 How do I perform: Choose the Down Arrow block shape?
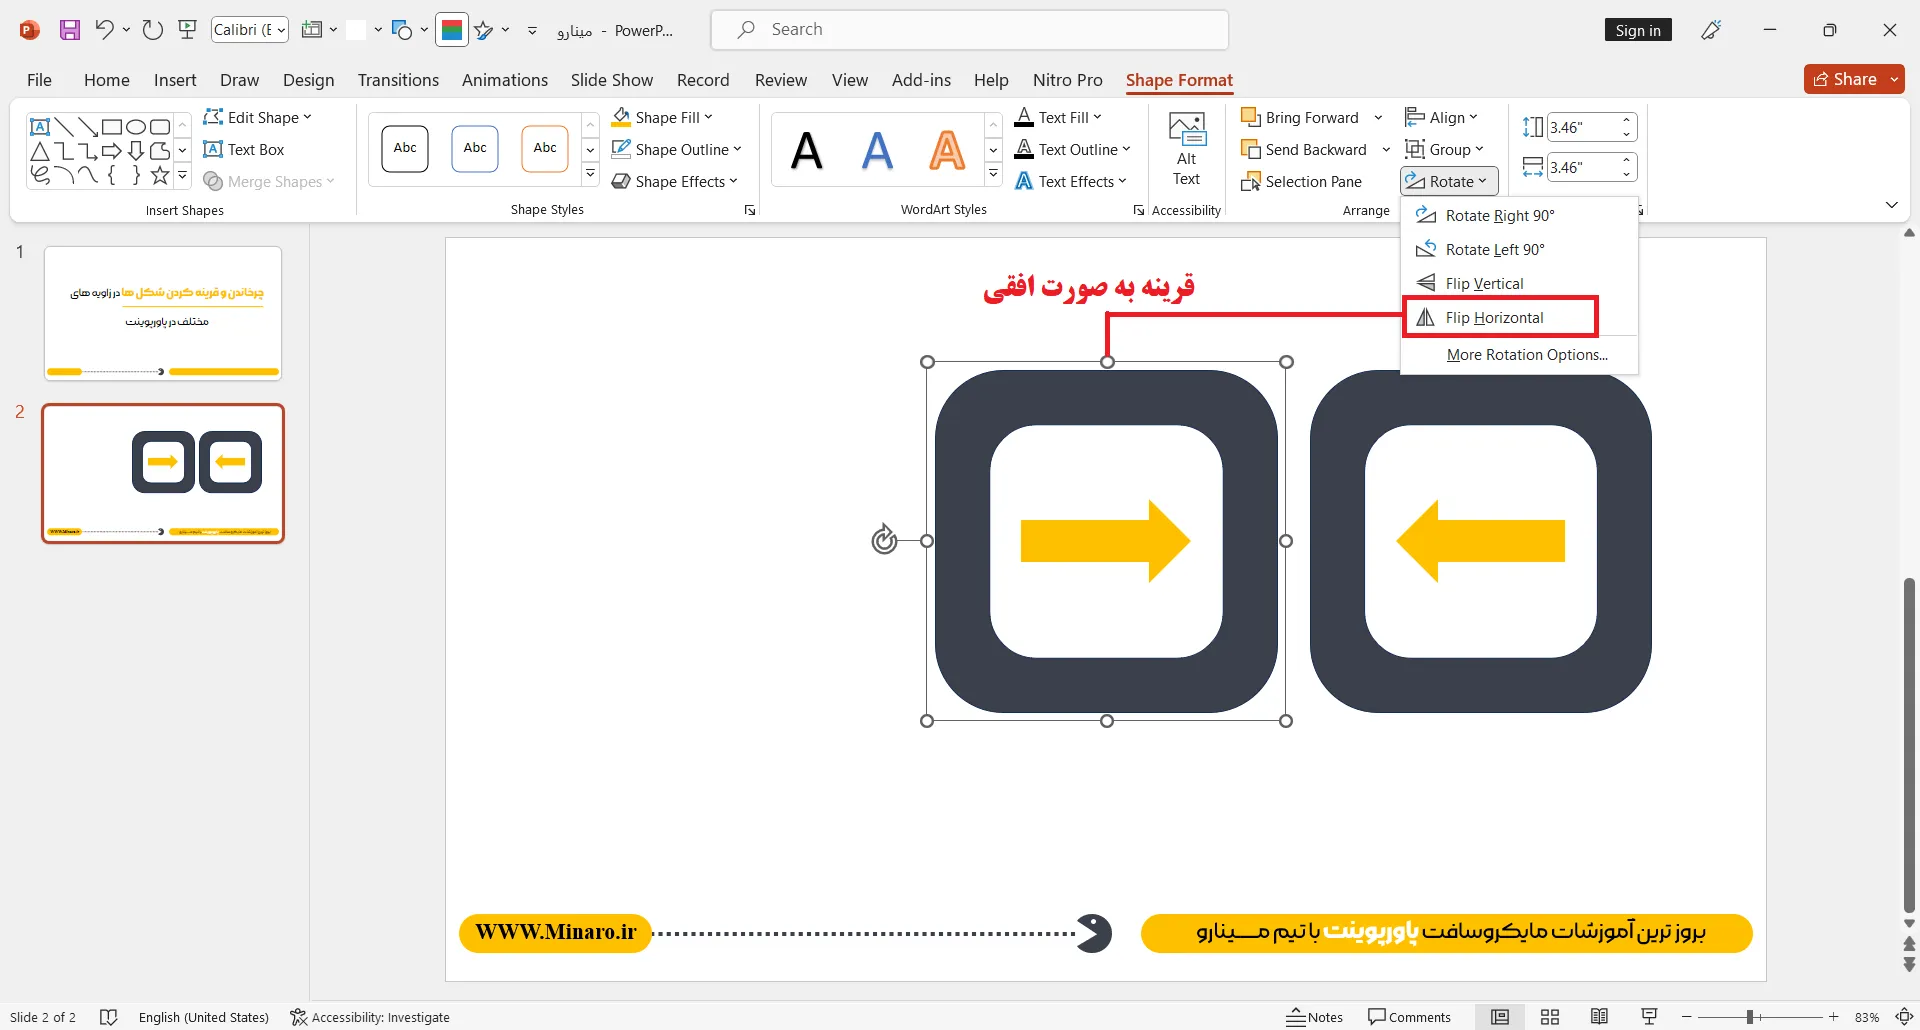136,151
